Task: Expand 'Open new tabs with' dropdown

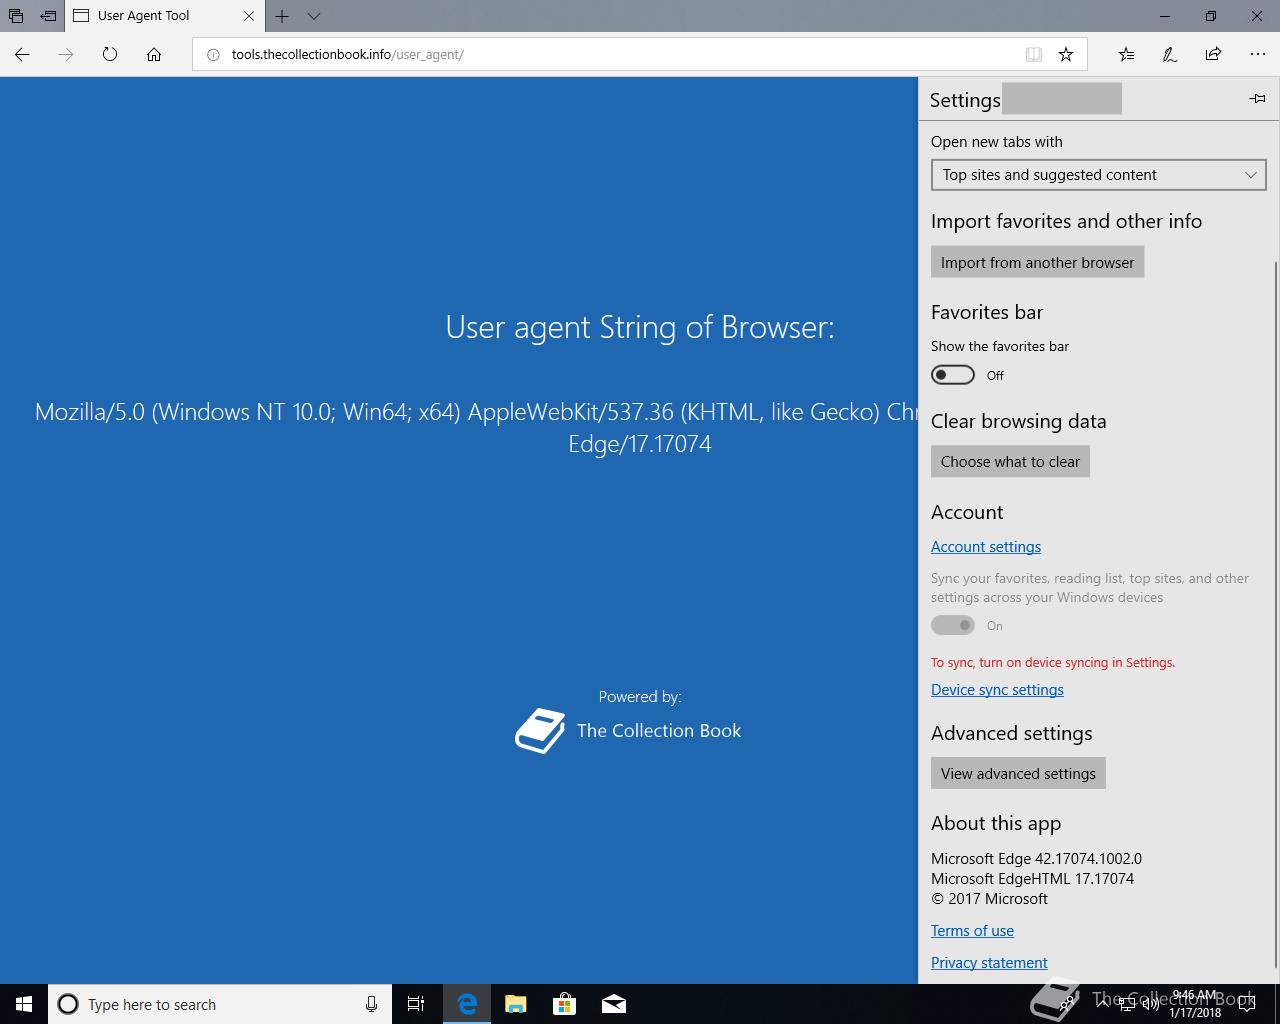Action: [1098, 175]
